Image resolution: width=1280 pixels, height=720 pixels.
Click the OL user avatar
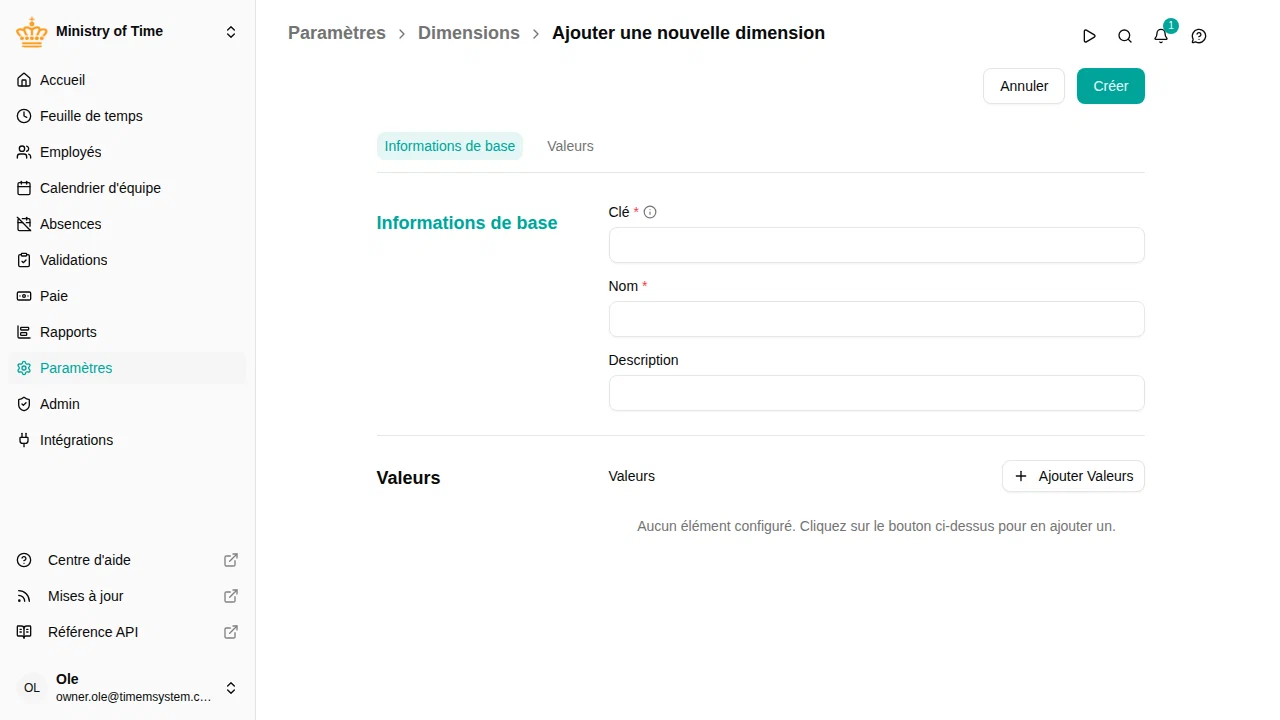32,688
